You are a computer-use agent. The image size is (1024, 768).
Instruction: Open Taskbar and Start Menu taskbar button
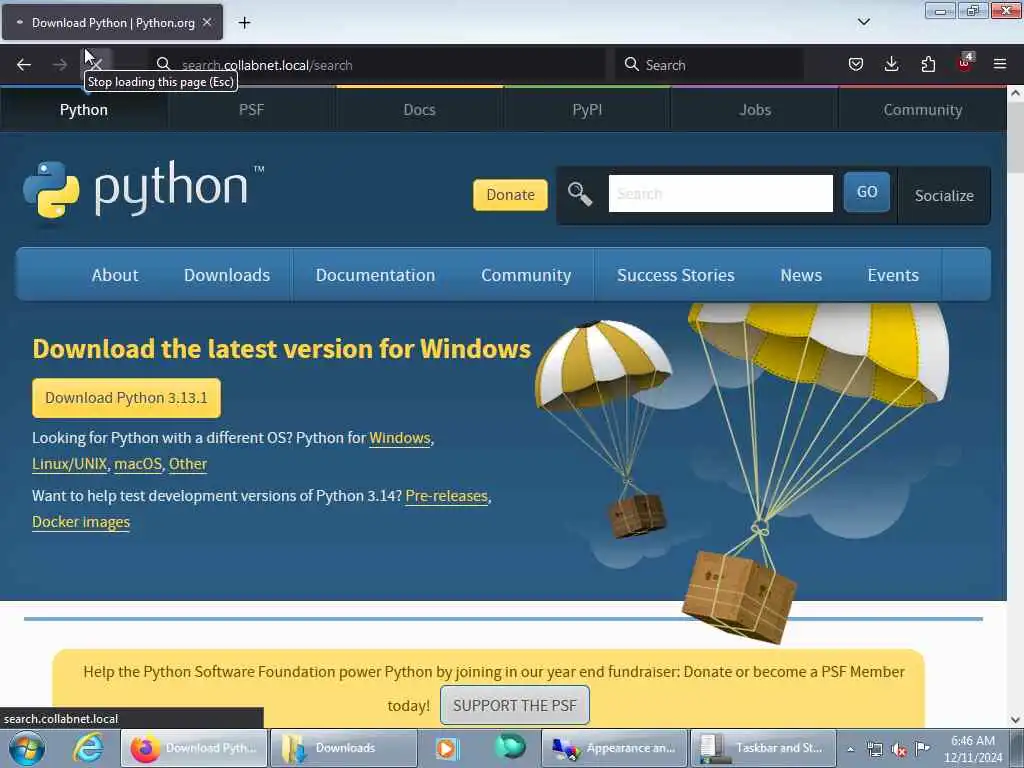click(x=763, y=748)
